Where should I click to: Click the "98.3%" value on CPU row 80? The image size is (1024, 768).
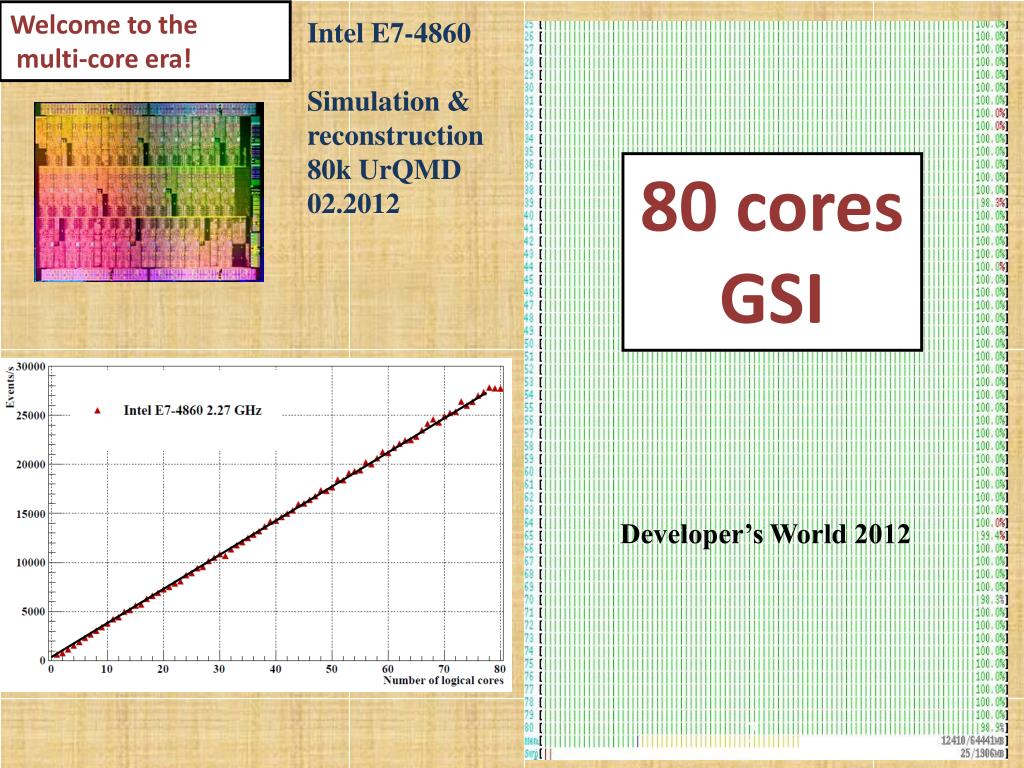(x=991, y=728)
